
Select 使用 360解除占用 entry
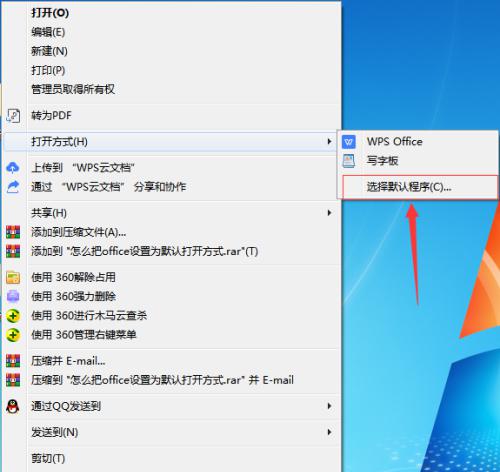tap(171, 277)
